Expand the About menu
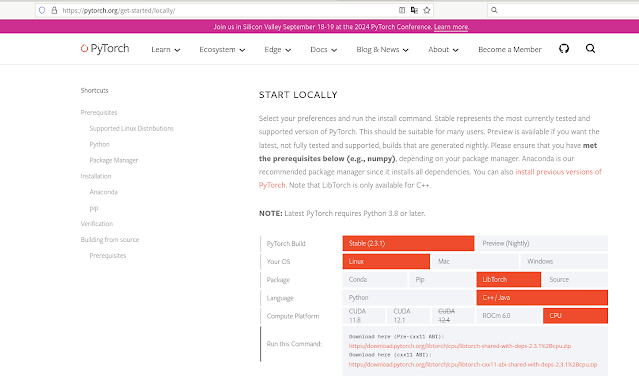The image size is (639, 382). pos(443,49)
